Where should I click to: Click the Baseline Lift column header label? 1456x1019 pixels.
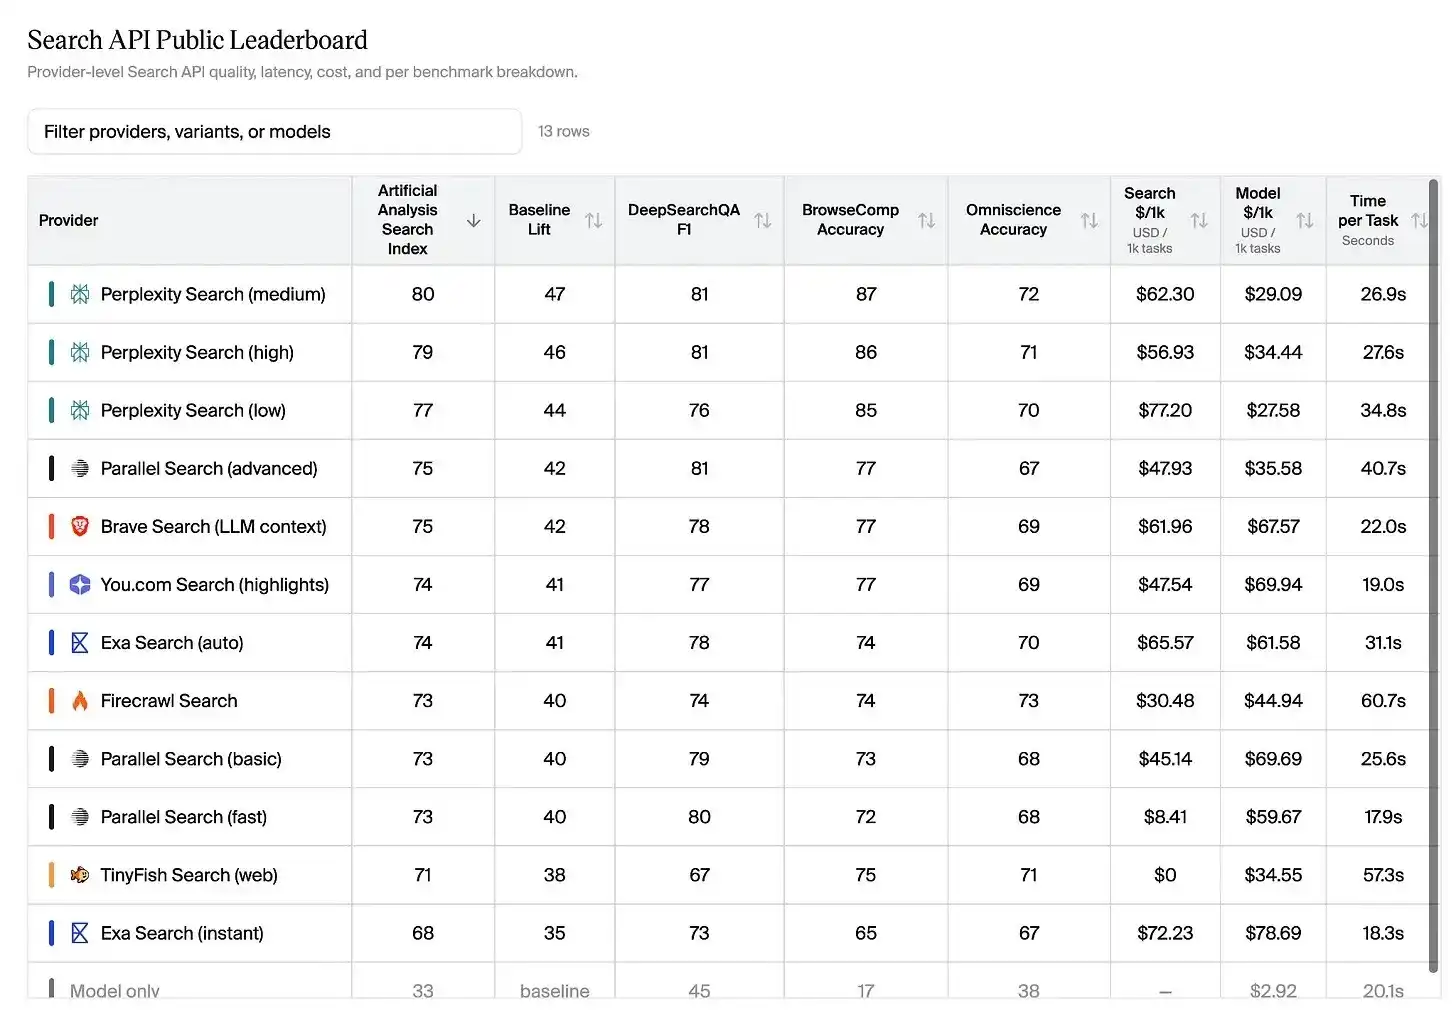point(539,220)
